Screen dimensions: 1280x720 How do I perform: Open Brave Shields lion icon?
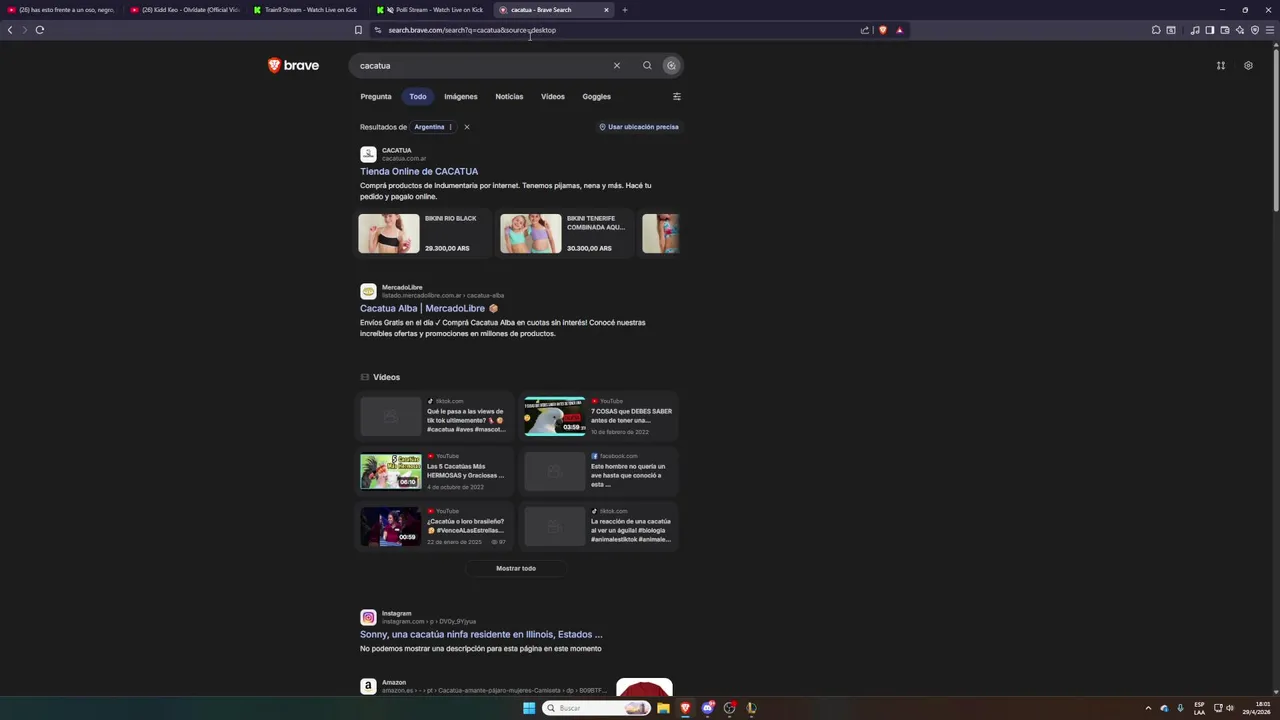click(x=882, y=30)
